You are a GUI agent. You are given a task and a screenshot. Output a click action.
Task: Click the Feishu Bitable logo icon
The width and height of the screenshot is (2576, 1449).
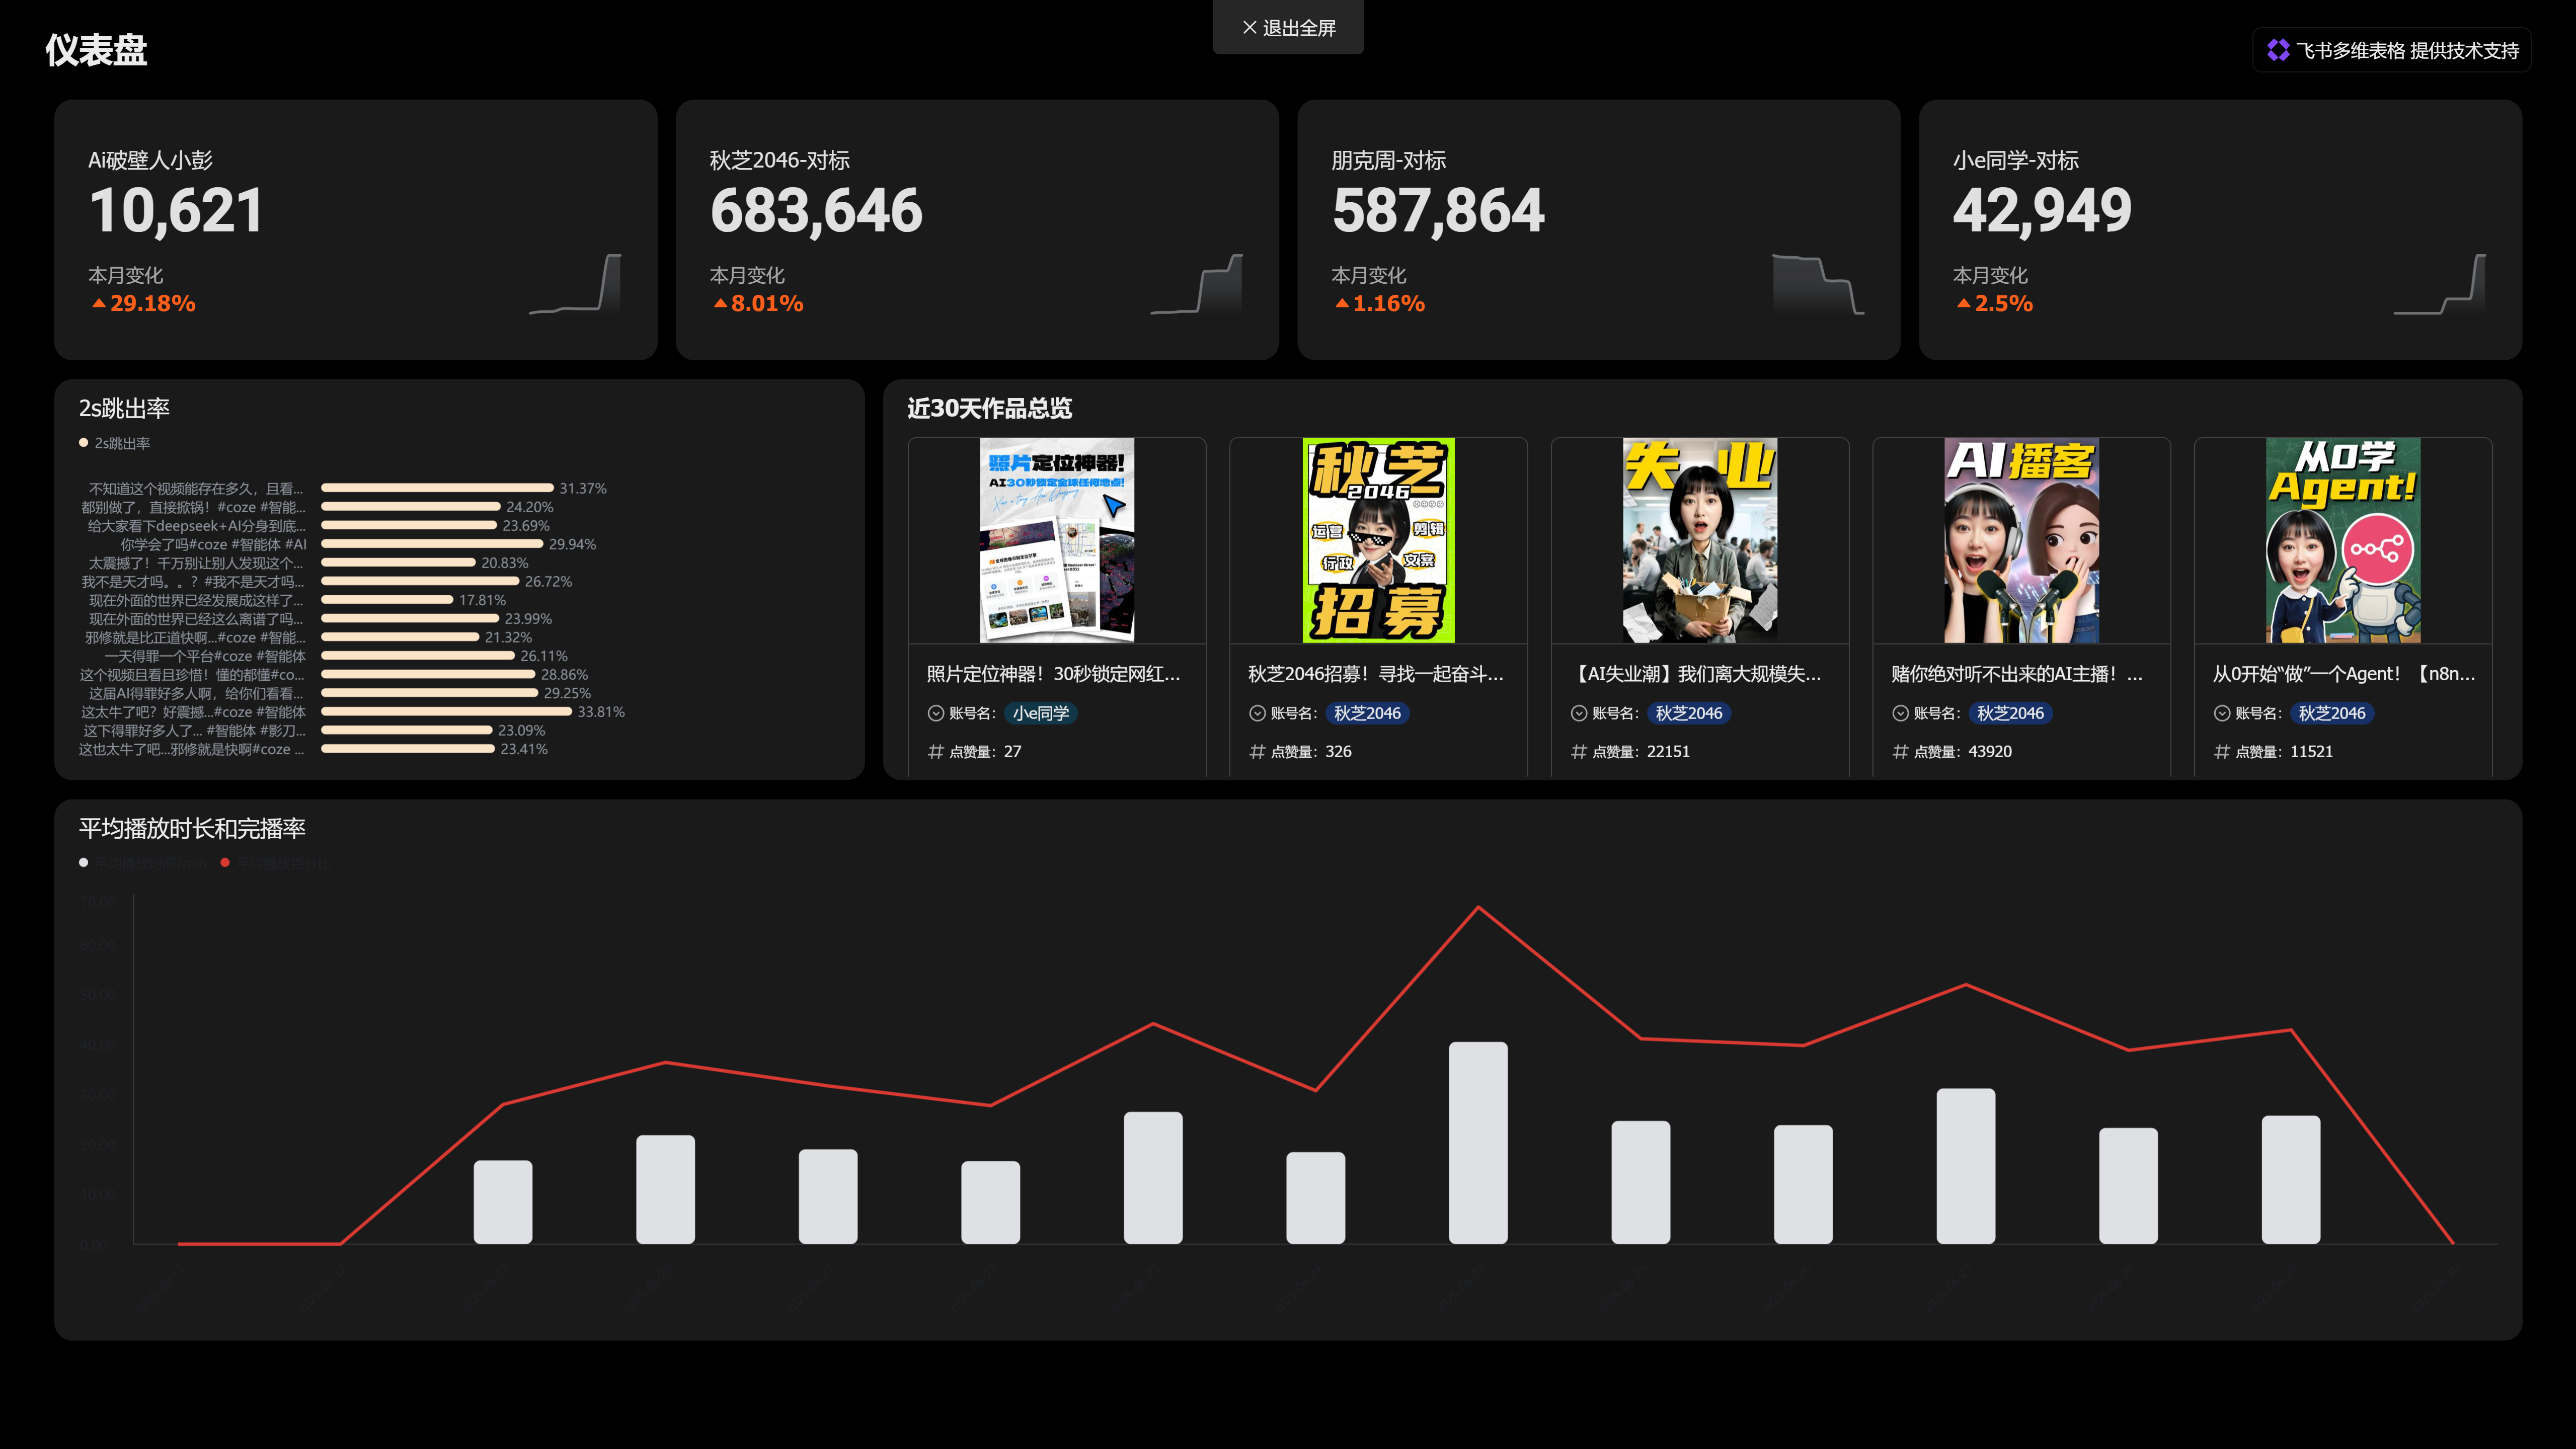pyautogui.click(x=2278, y=50)
